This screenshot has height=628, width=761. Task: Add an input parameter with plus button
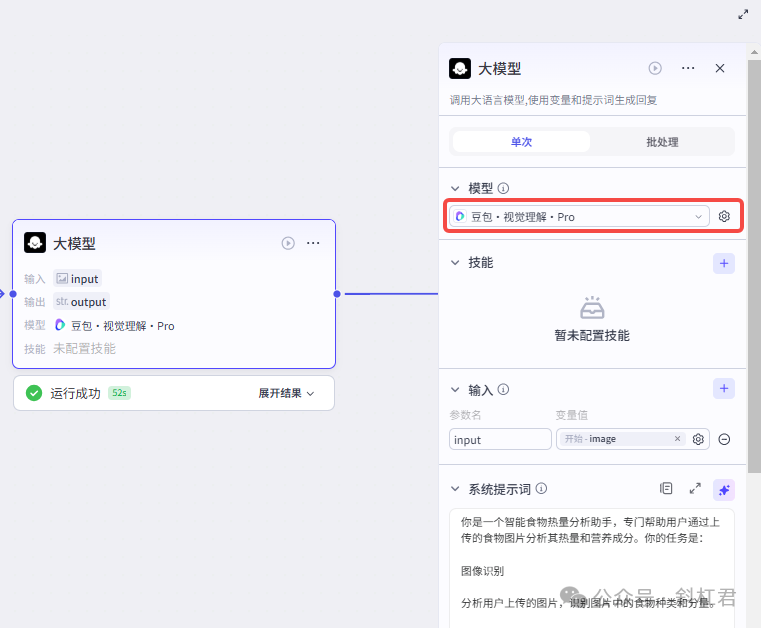point(724,388)
